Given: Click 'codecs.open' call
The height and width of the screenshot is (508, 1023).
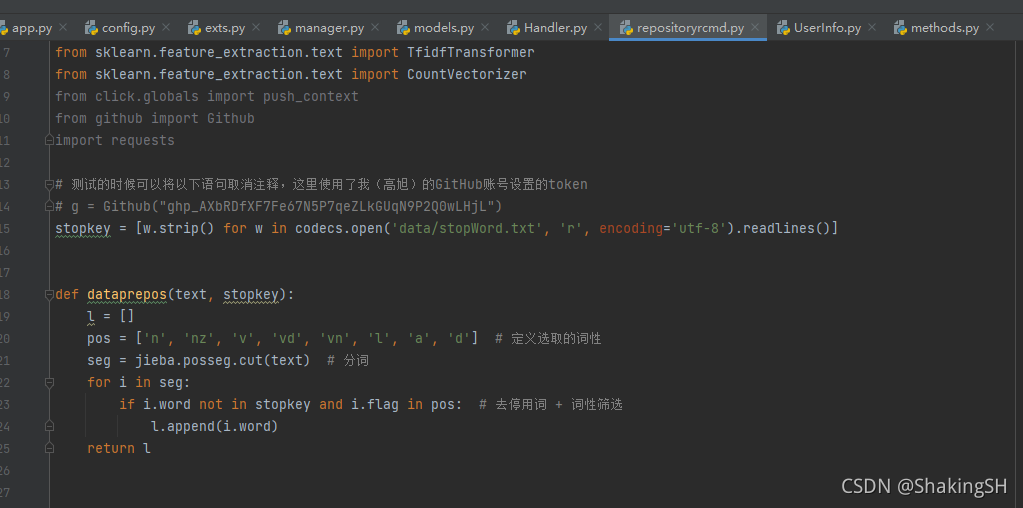Looking at the screenshot, I should (x=339, y=229).
